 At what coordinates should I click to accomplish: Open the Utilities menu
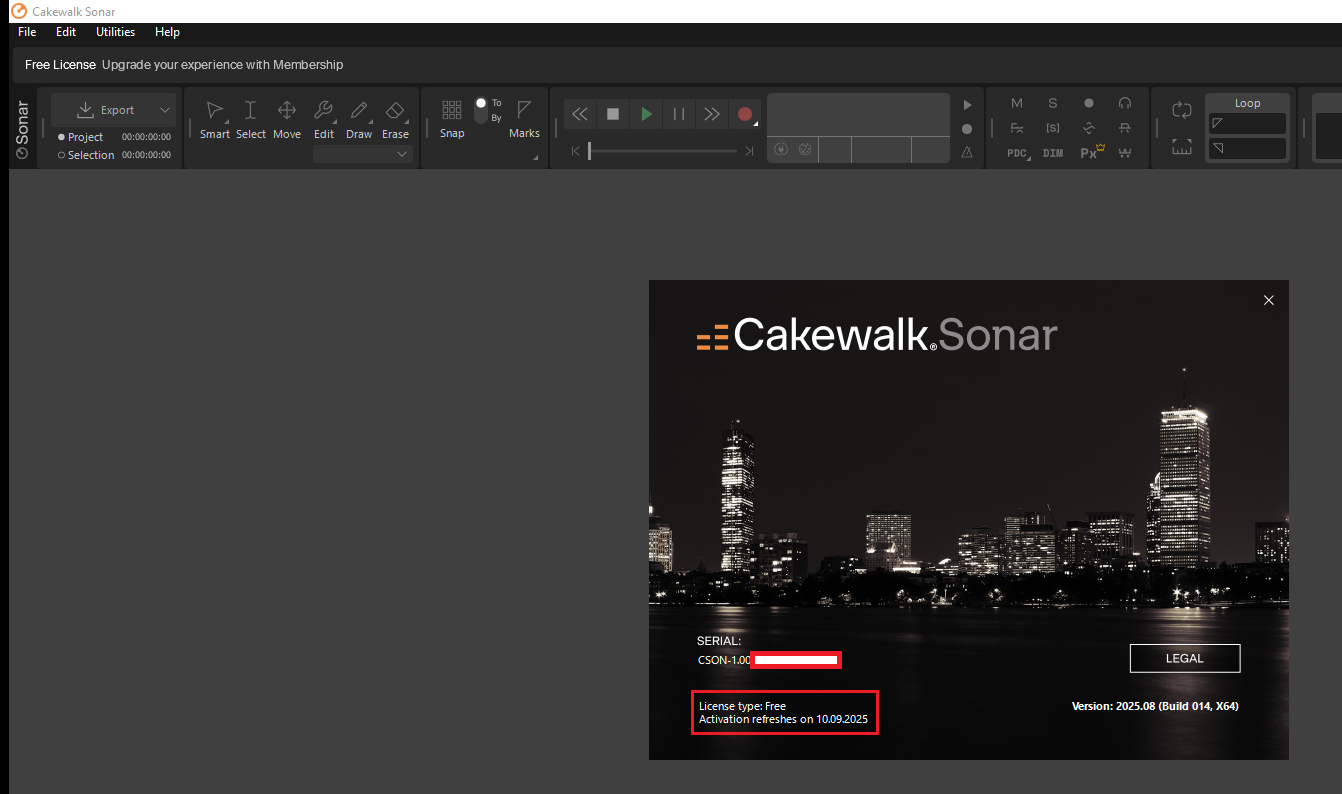click(115, 32)
